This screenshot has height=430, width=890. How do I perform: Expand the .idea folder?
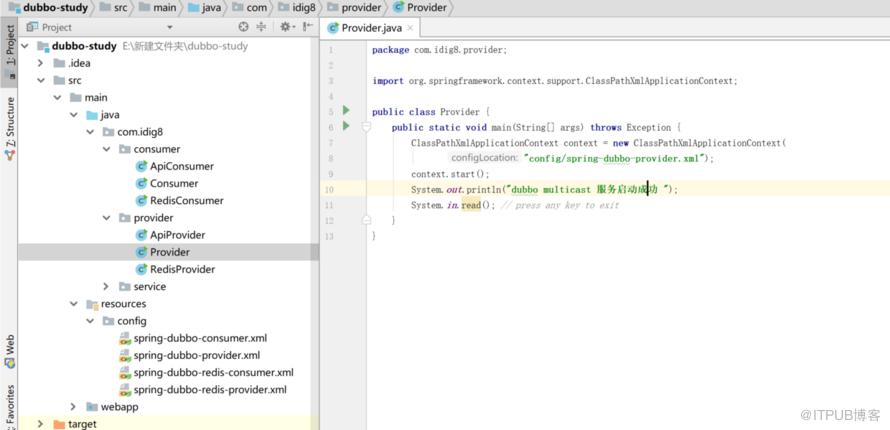click(x=40, y=63)
